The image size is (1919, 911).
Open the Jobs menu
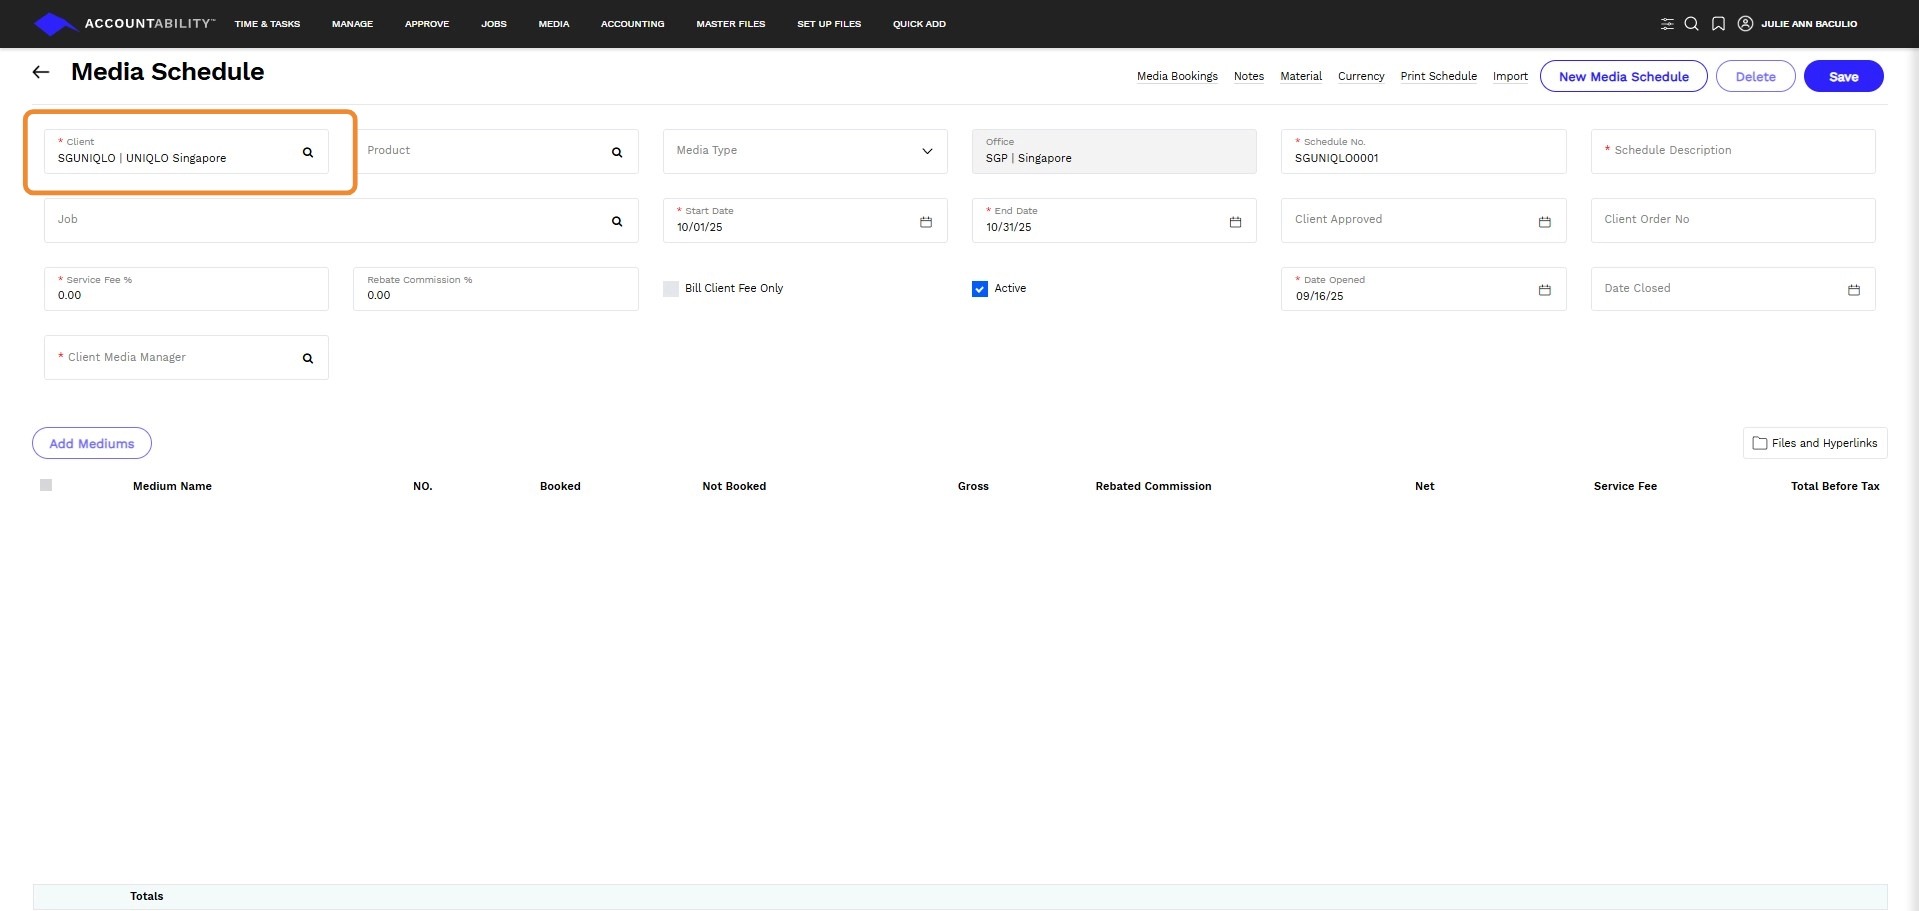[x=494, y=24]
